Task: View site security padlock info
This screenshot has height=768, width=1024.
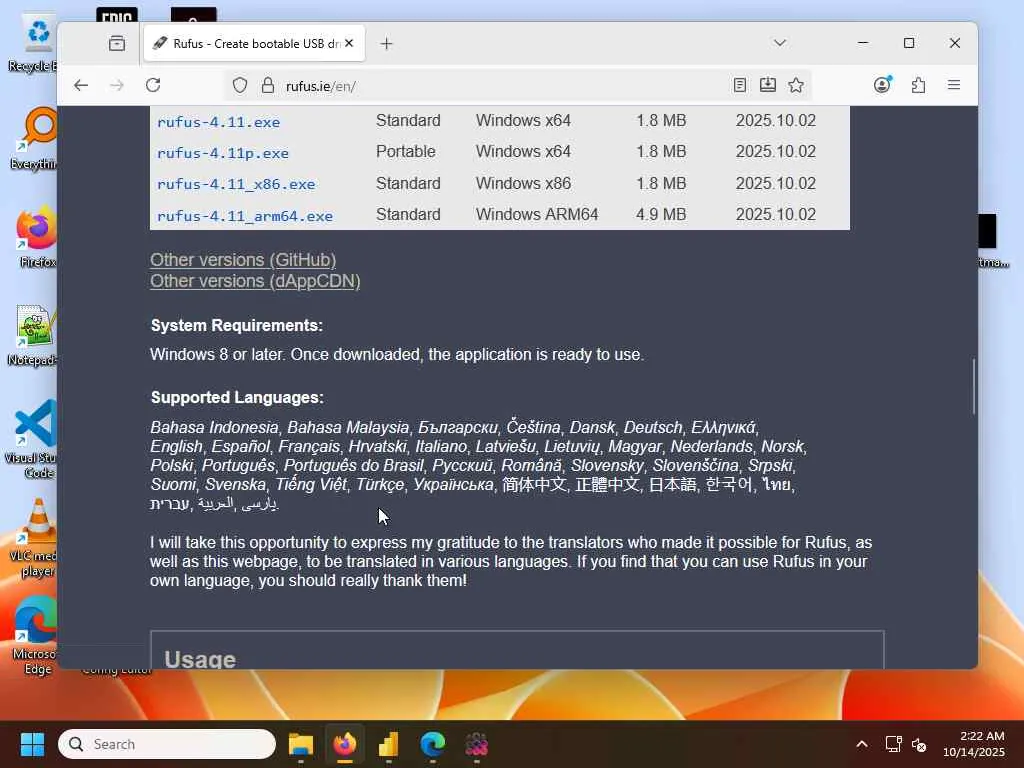Action: coord(267,86)
